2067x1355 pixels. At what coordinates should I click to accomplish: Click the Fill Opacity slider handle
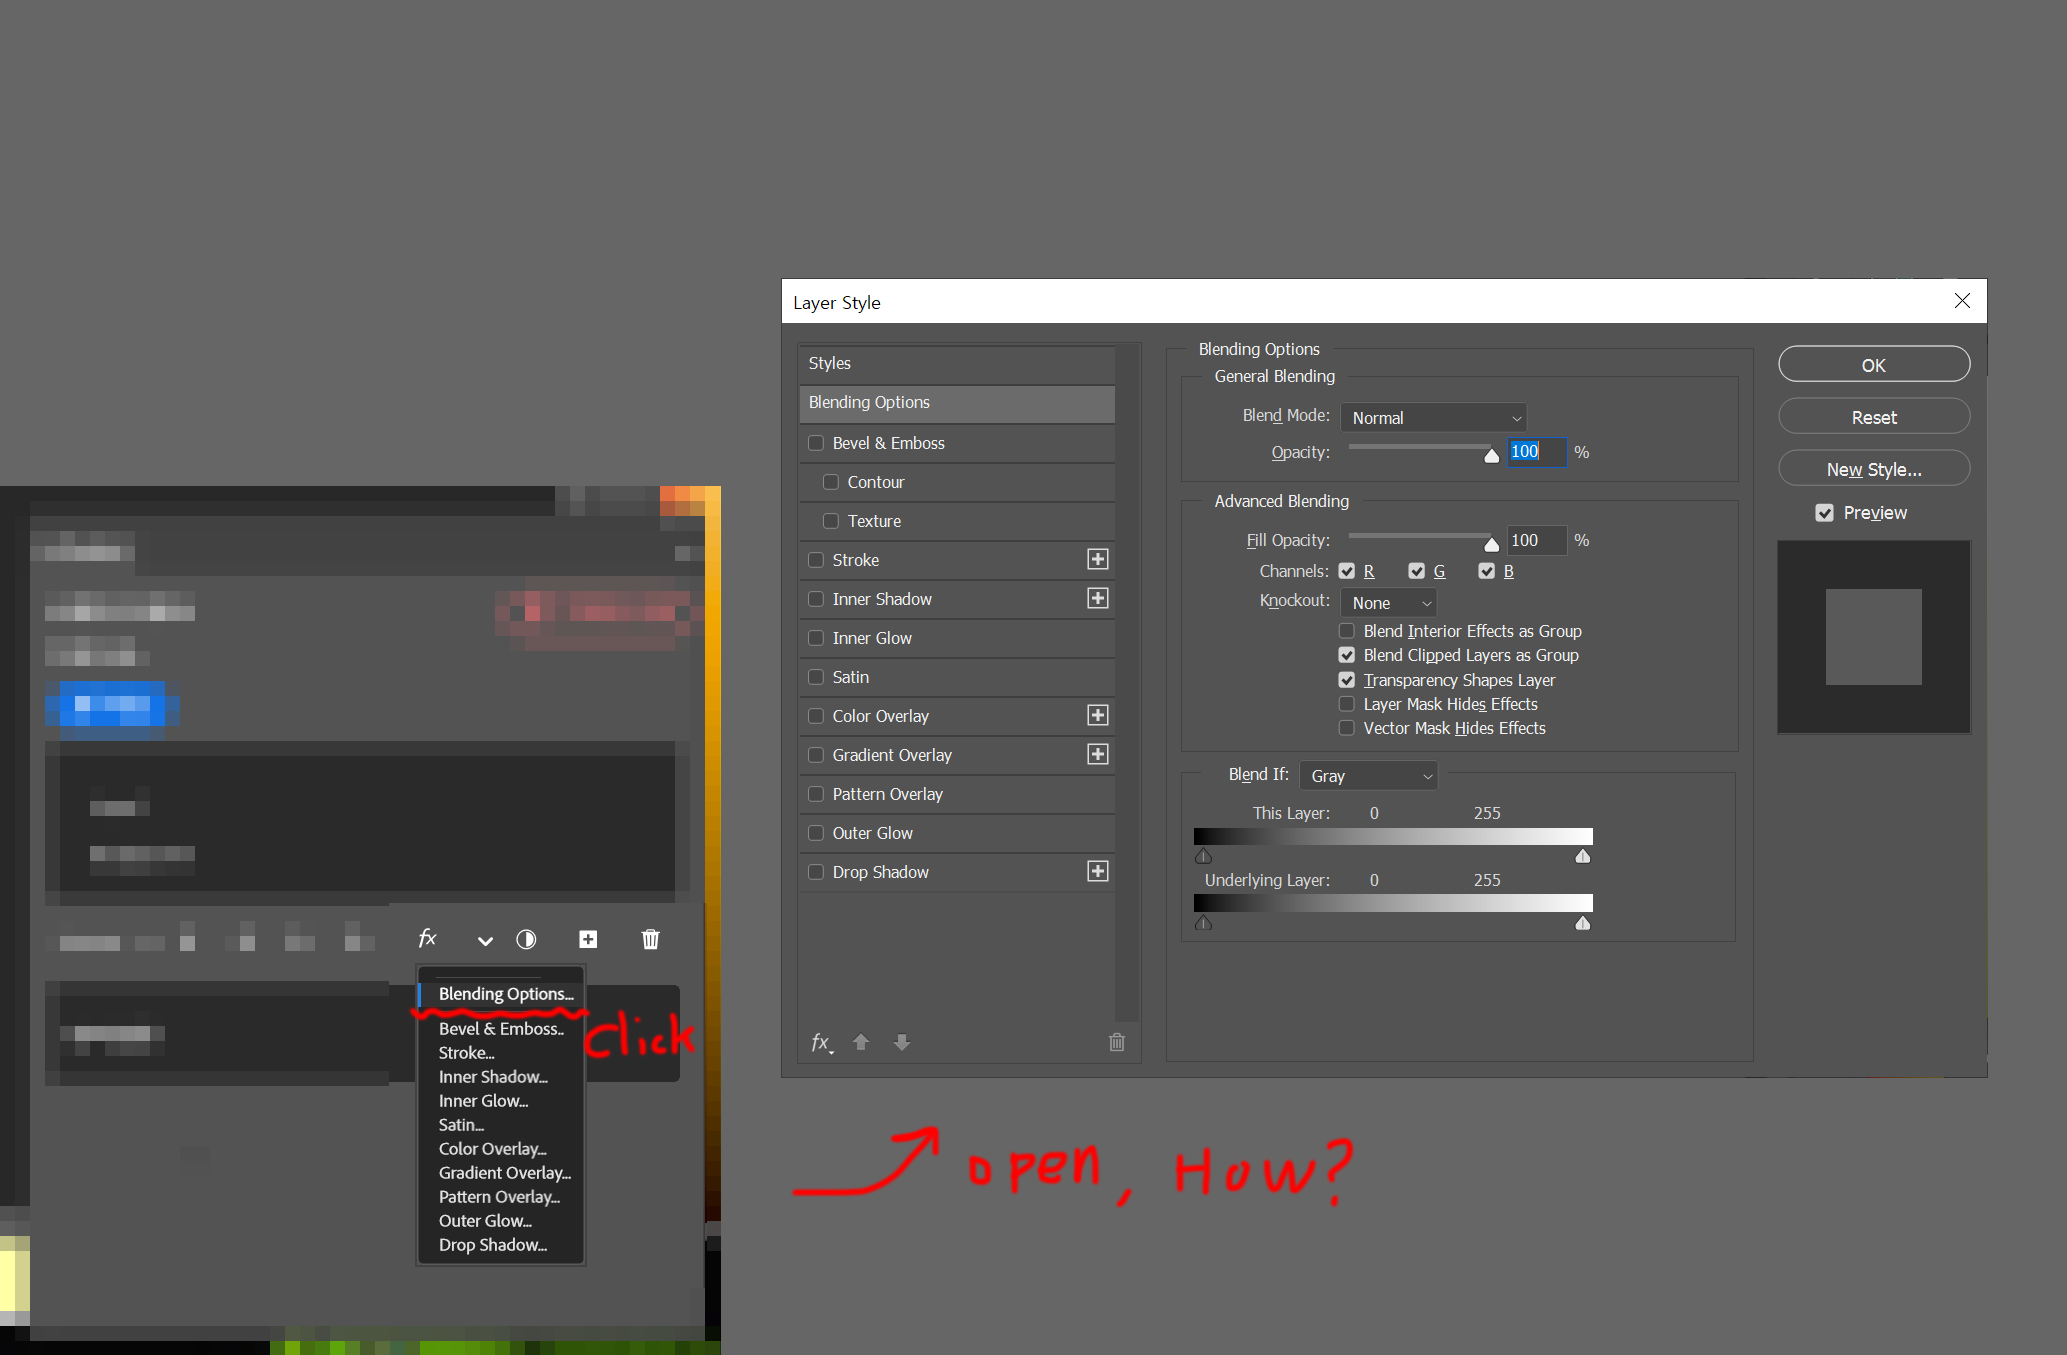(x=1491, y=545)
